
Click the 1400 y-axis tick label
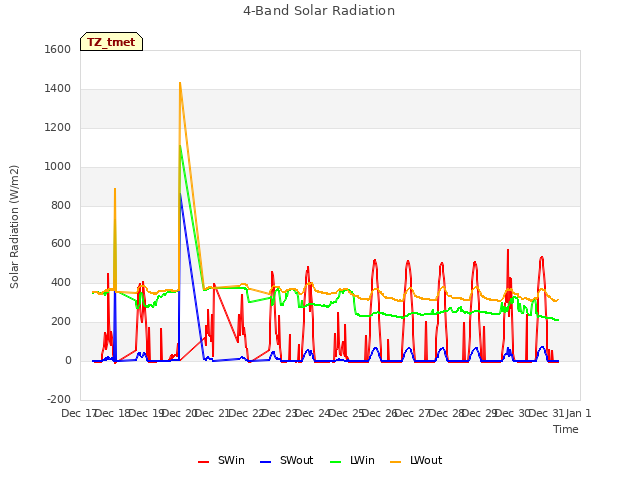tap(58, 89)
